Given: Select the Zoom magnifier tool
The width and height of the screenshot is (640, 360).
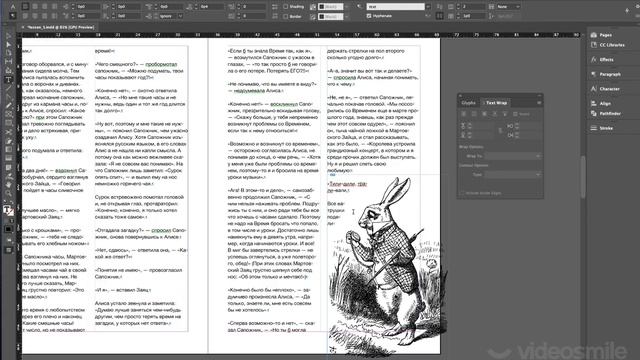Looking at the screenshot, I should pyautogui.click(x=8, y=193).
